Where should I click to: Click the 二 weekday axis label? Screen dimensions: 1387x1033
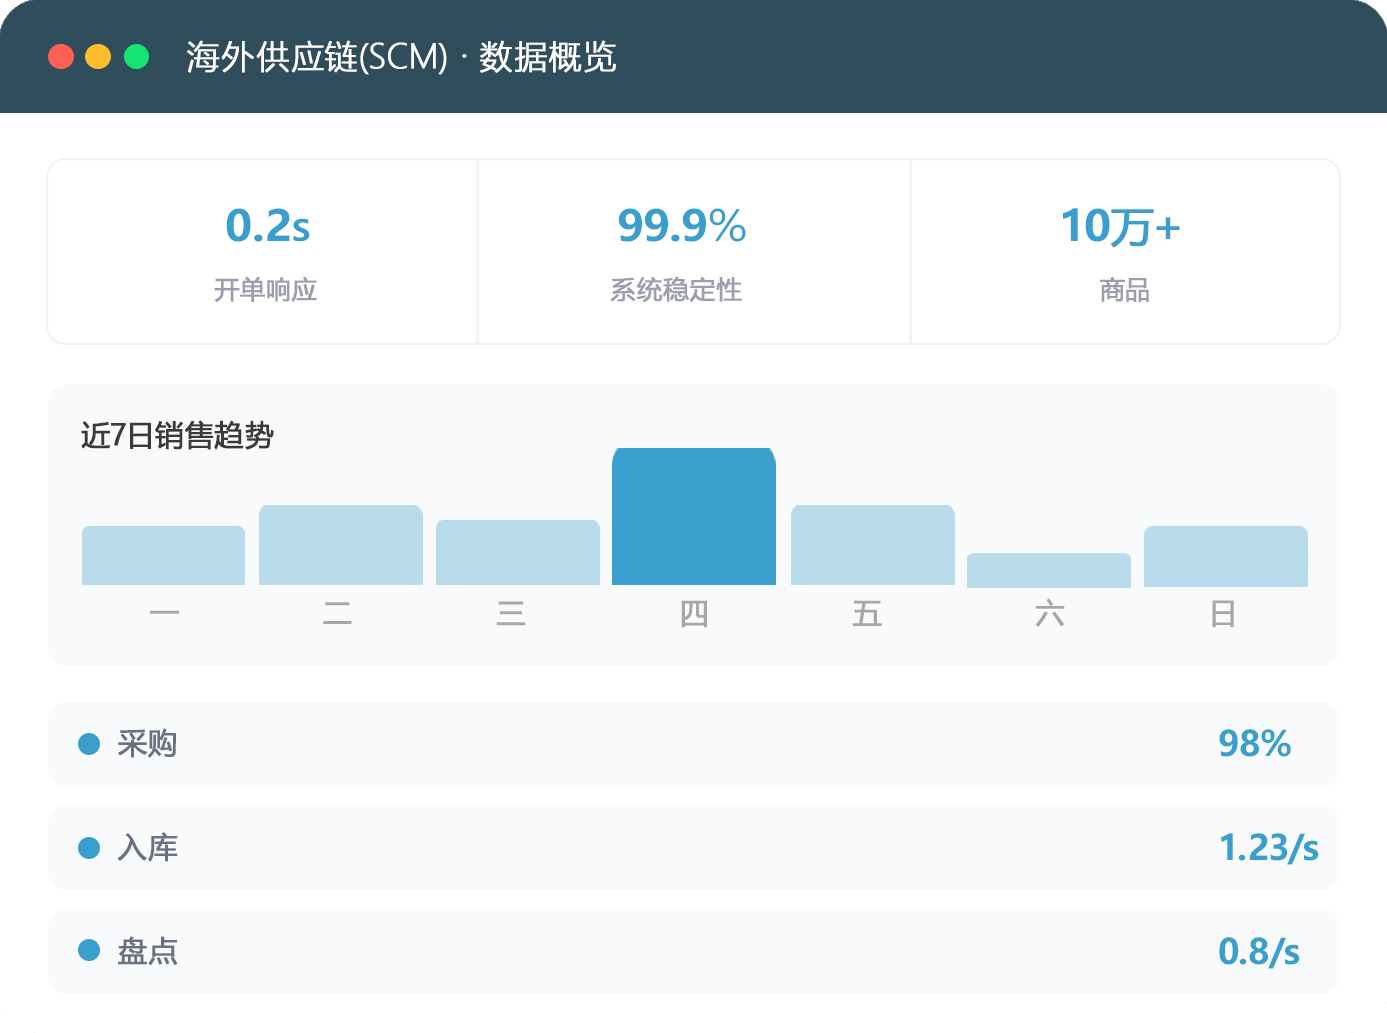pos(338,613)
